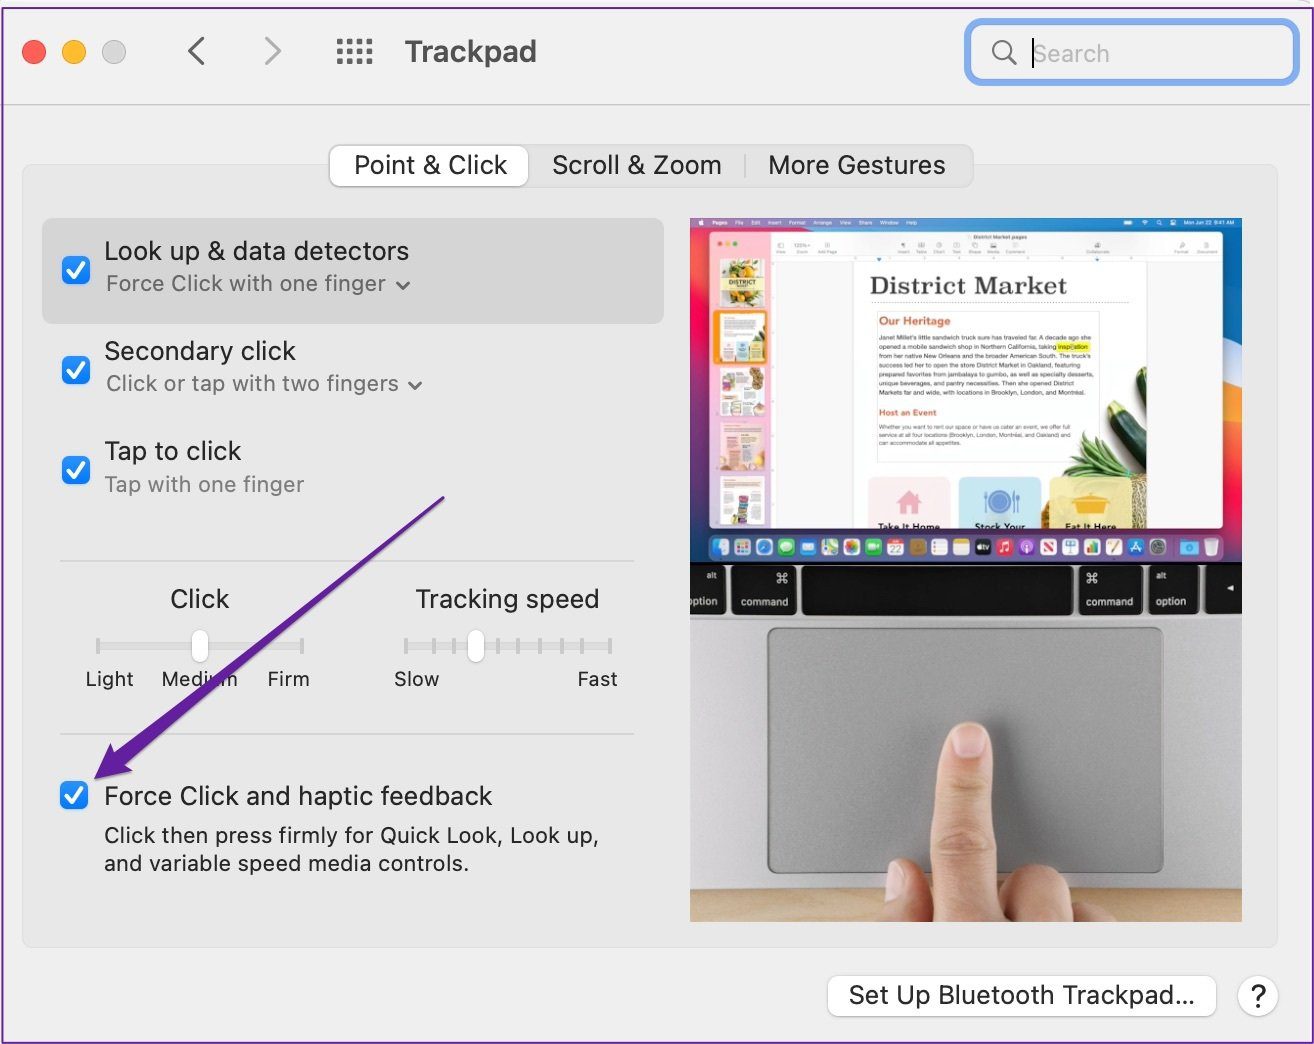Expand Click or tap with two fingers dropdown
This screenshot has width=1314, height=1044.
tap(264, 384)
